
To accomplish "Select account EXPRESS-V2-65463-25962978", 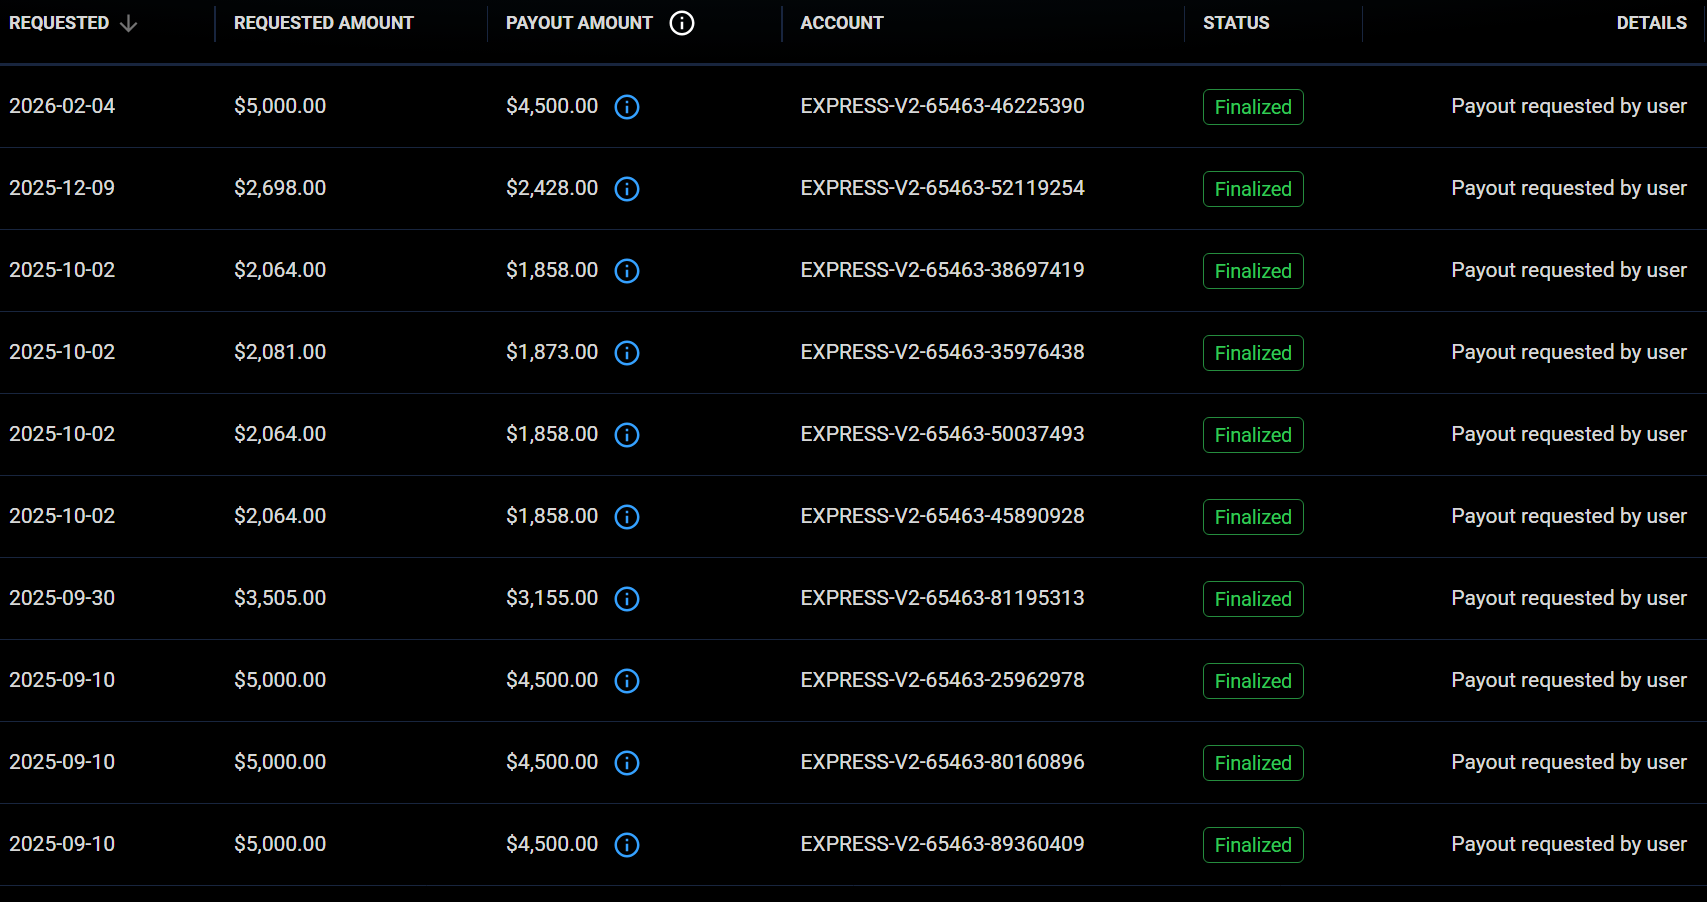I will (942, 680).
